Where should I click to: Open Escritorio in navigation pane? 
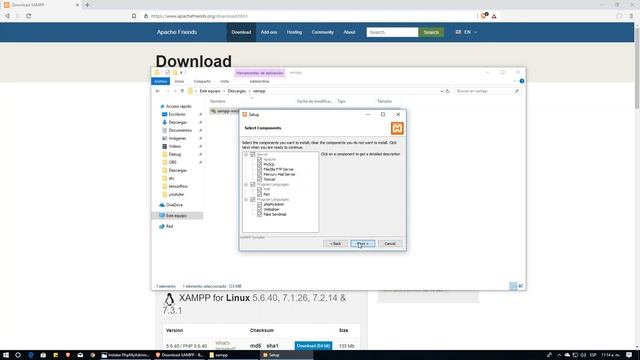[177, 114]
